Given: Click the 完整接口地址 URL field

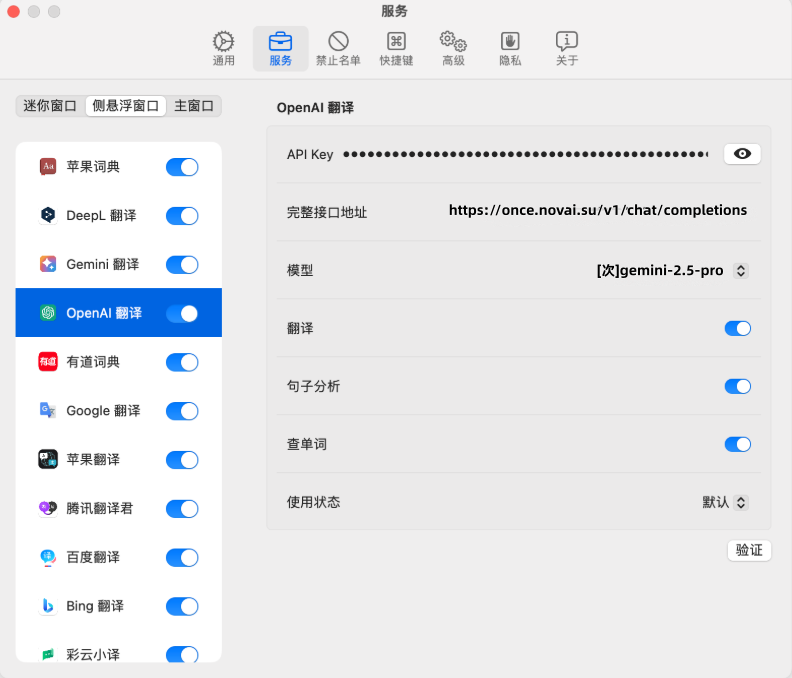Looking at the screenshot, I should click(597, 211).
